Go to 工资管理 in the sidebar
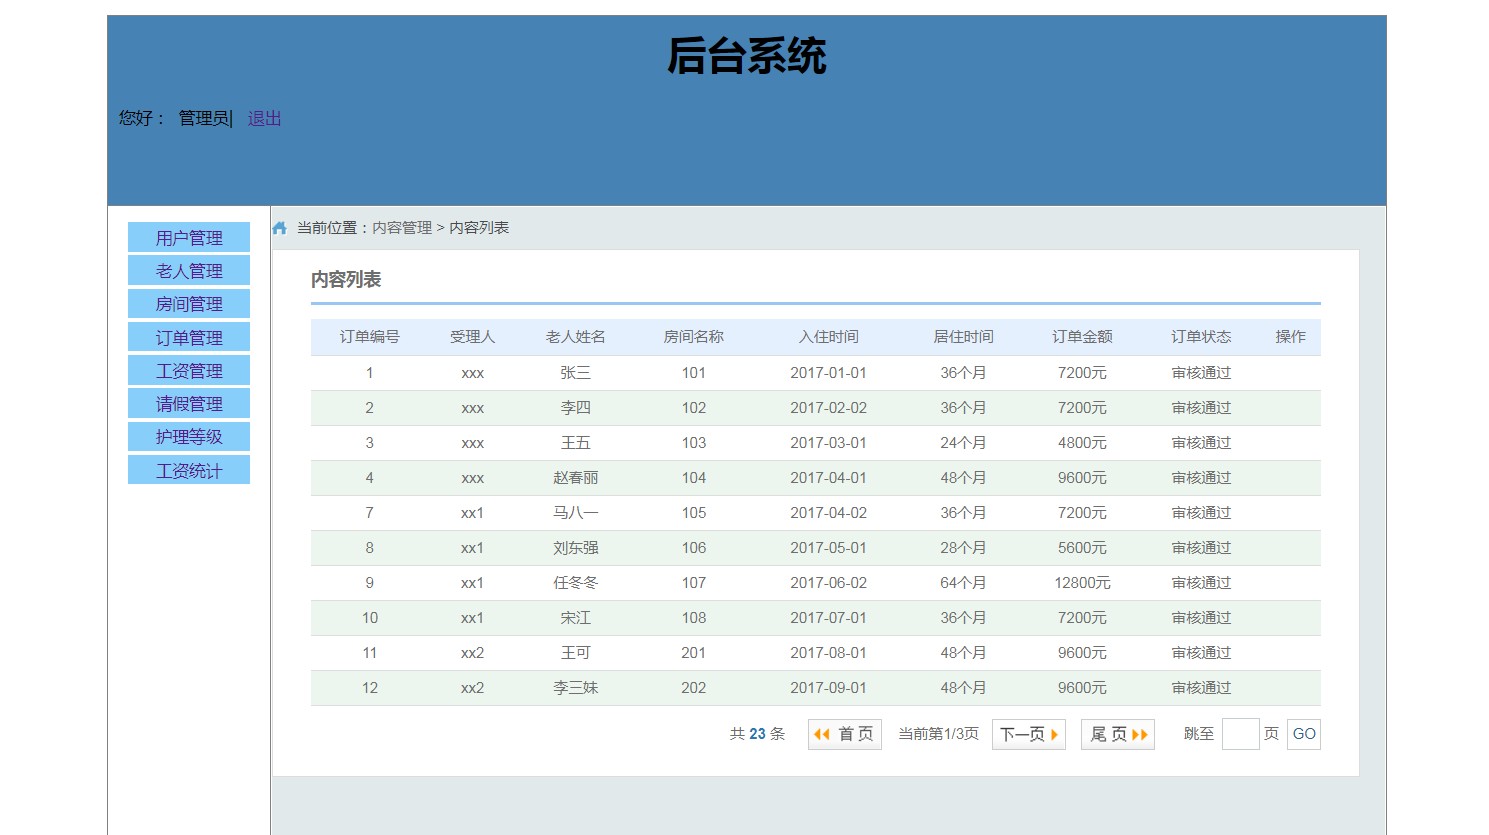Image resolution: width=1489 pixels, height=835 pixels. (189, 371)
